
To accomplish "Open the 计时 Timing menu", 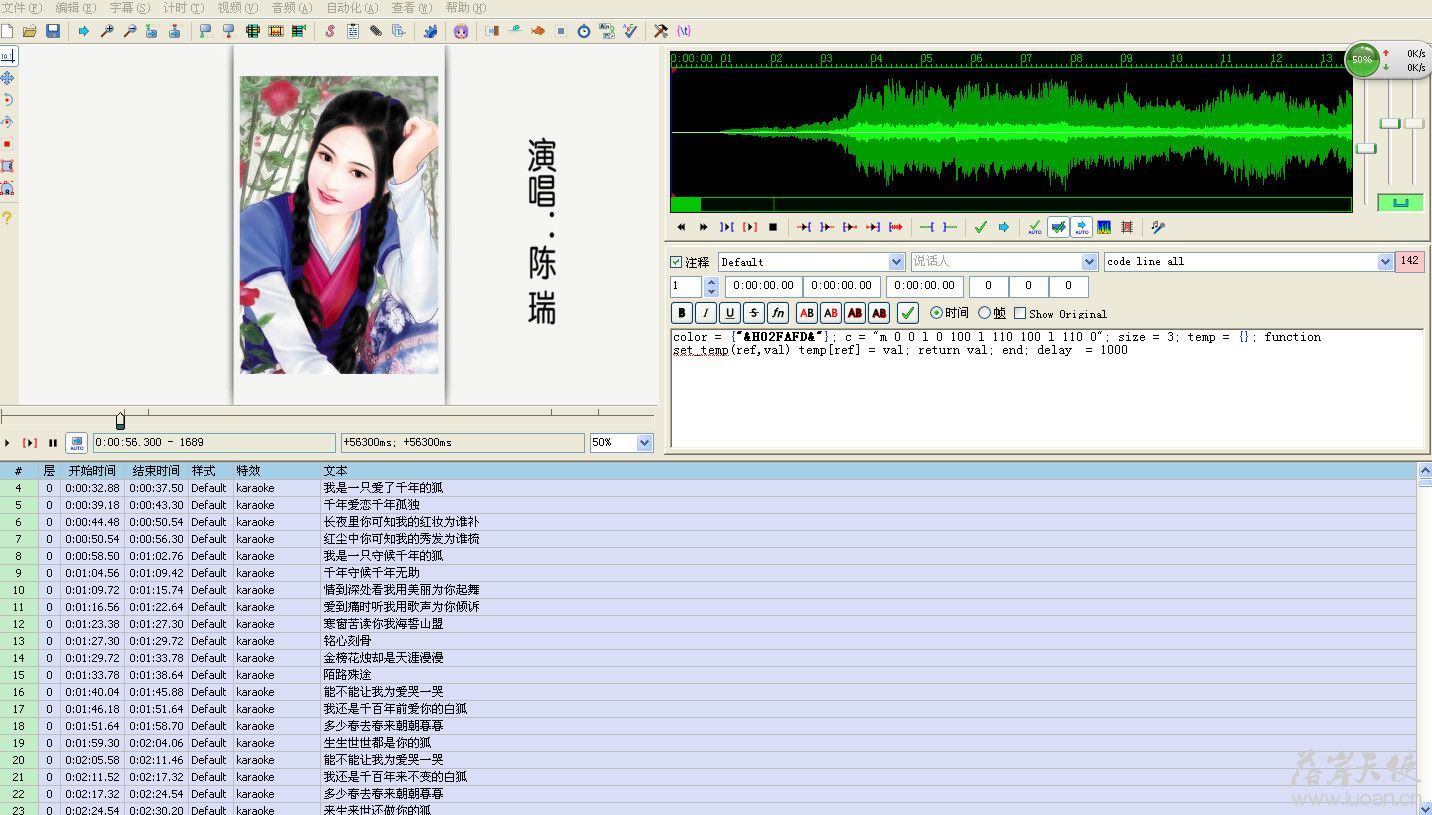I will tap(184, 8).
